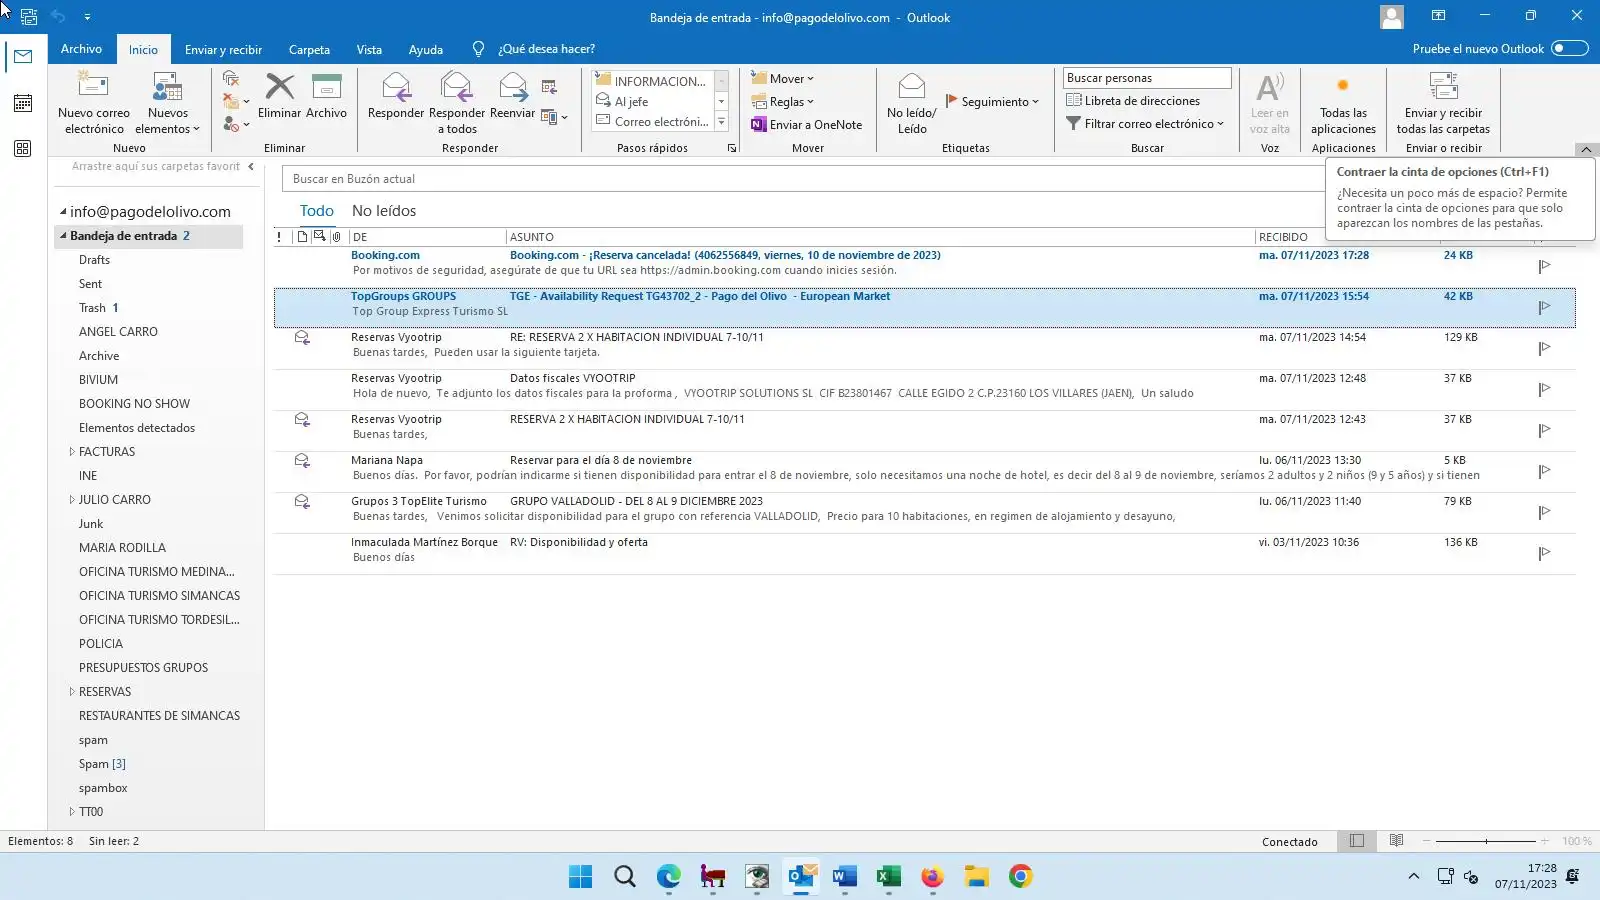Expand the FACTURAS folder
Viewport: 1600px width, 900px height.
coord(71,452)
